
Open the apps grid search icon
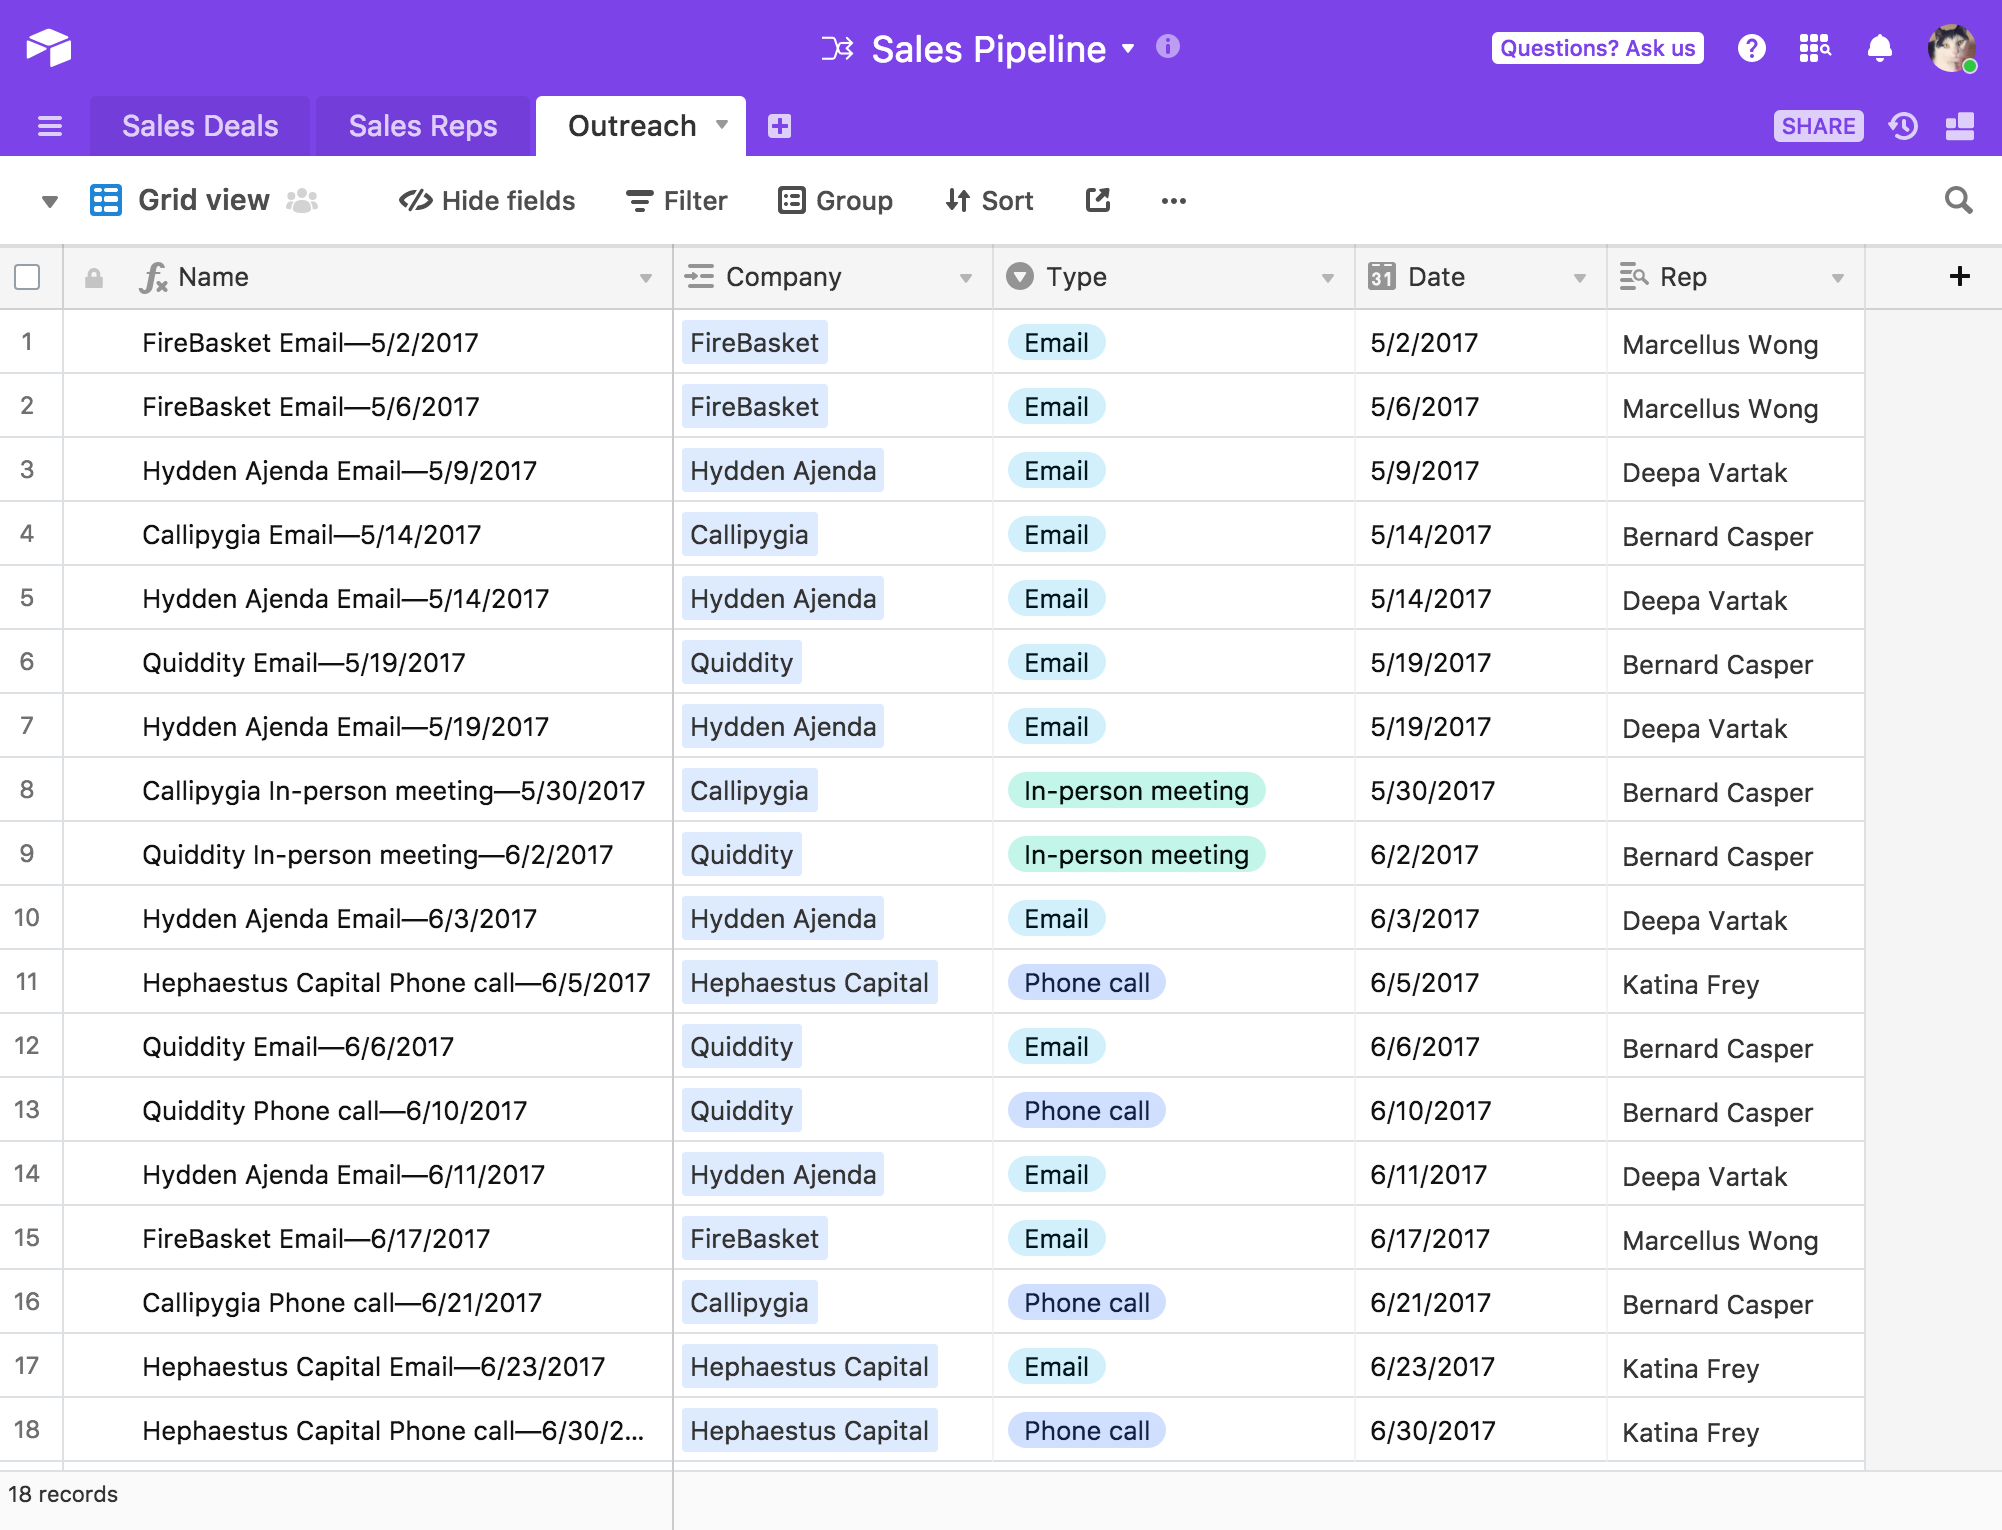[x=1815, y=47]
